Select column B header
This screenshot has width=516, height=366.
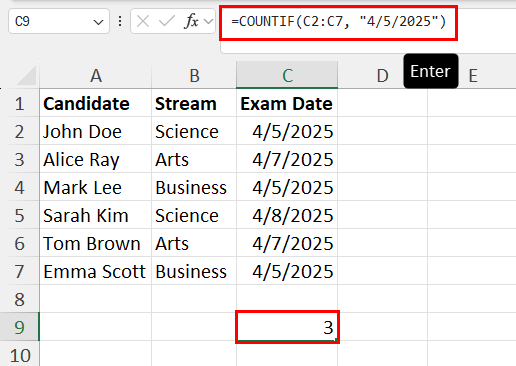click(194, 75)
